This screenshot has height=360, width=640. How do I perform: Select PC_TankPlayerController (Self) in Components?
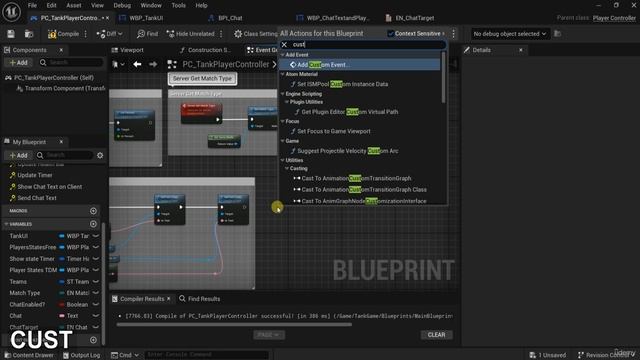pyautogui.click(x=53, y=78)
